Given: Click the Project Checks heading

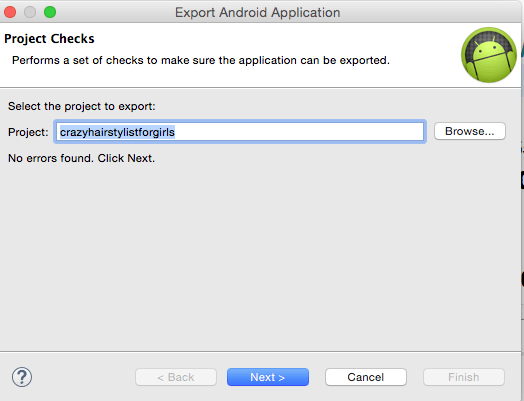Looking at the screenshot, I should [x=49, y=39].
